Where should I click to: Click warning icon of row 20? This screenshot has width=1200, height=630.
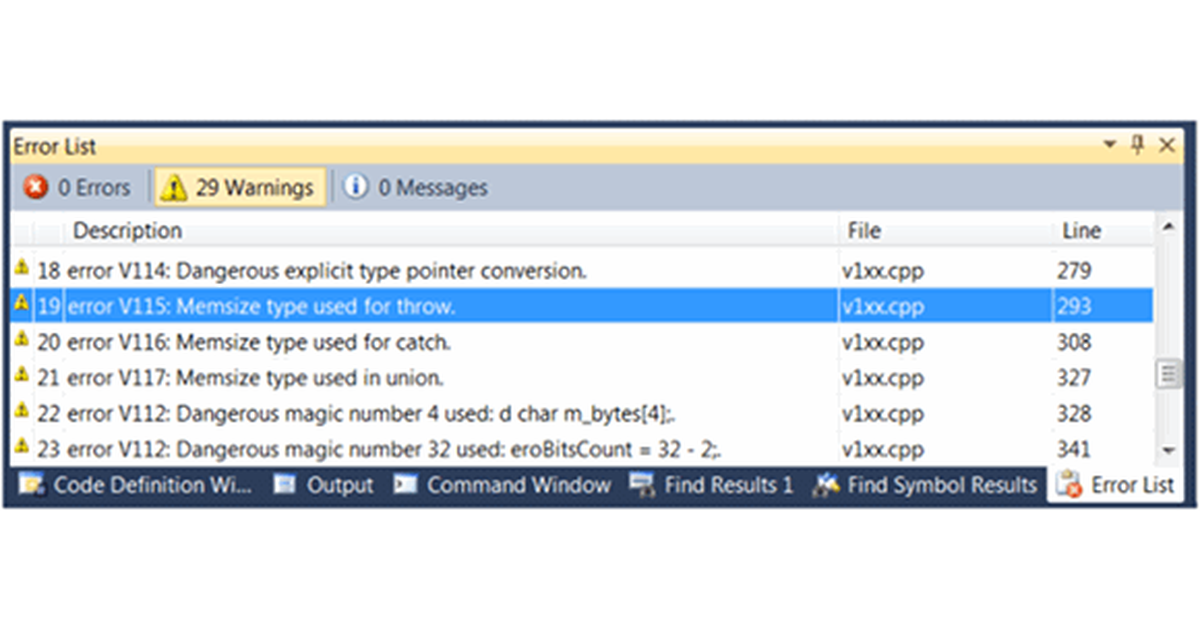[22, 340]
